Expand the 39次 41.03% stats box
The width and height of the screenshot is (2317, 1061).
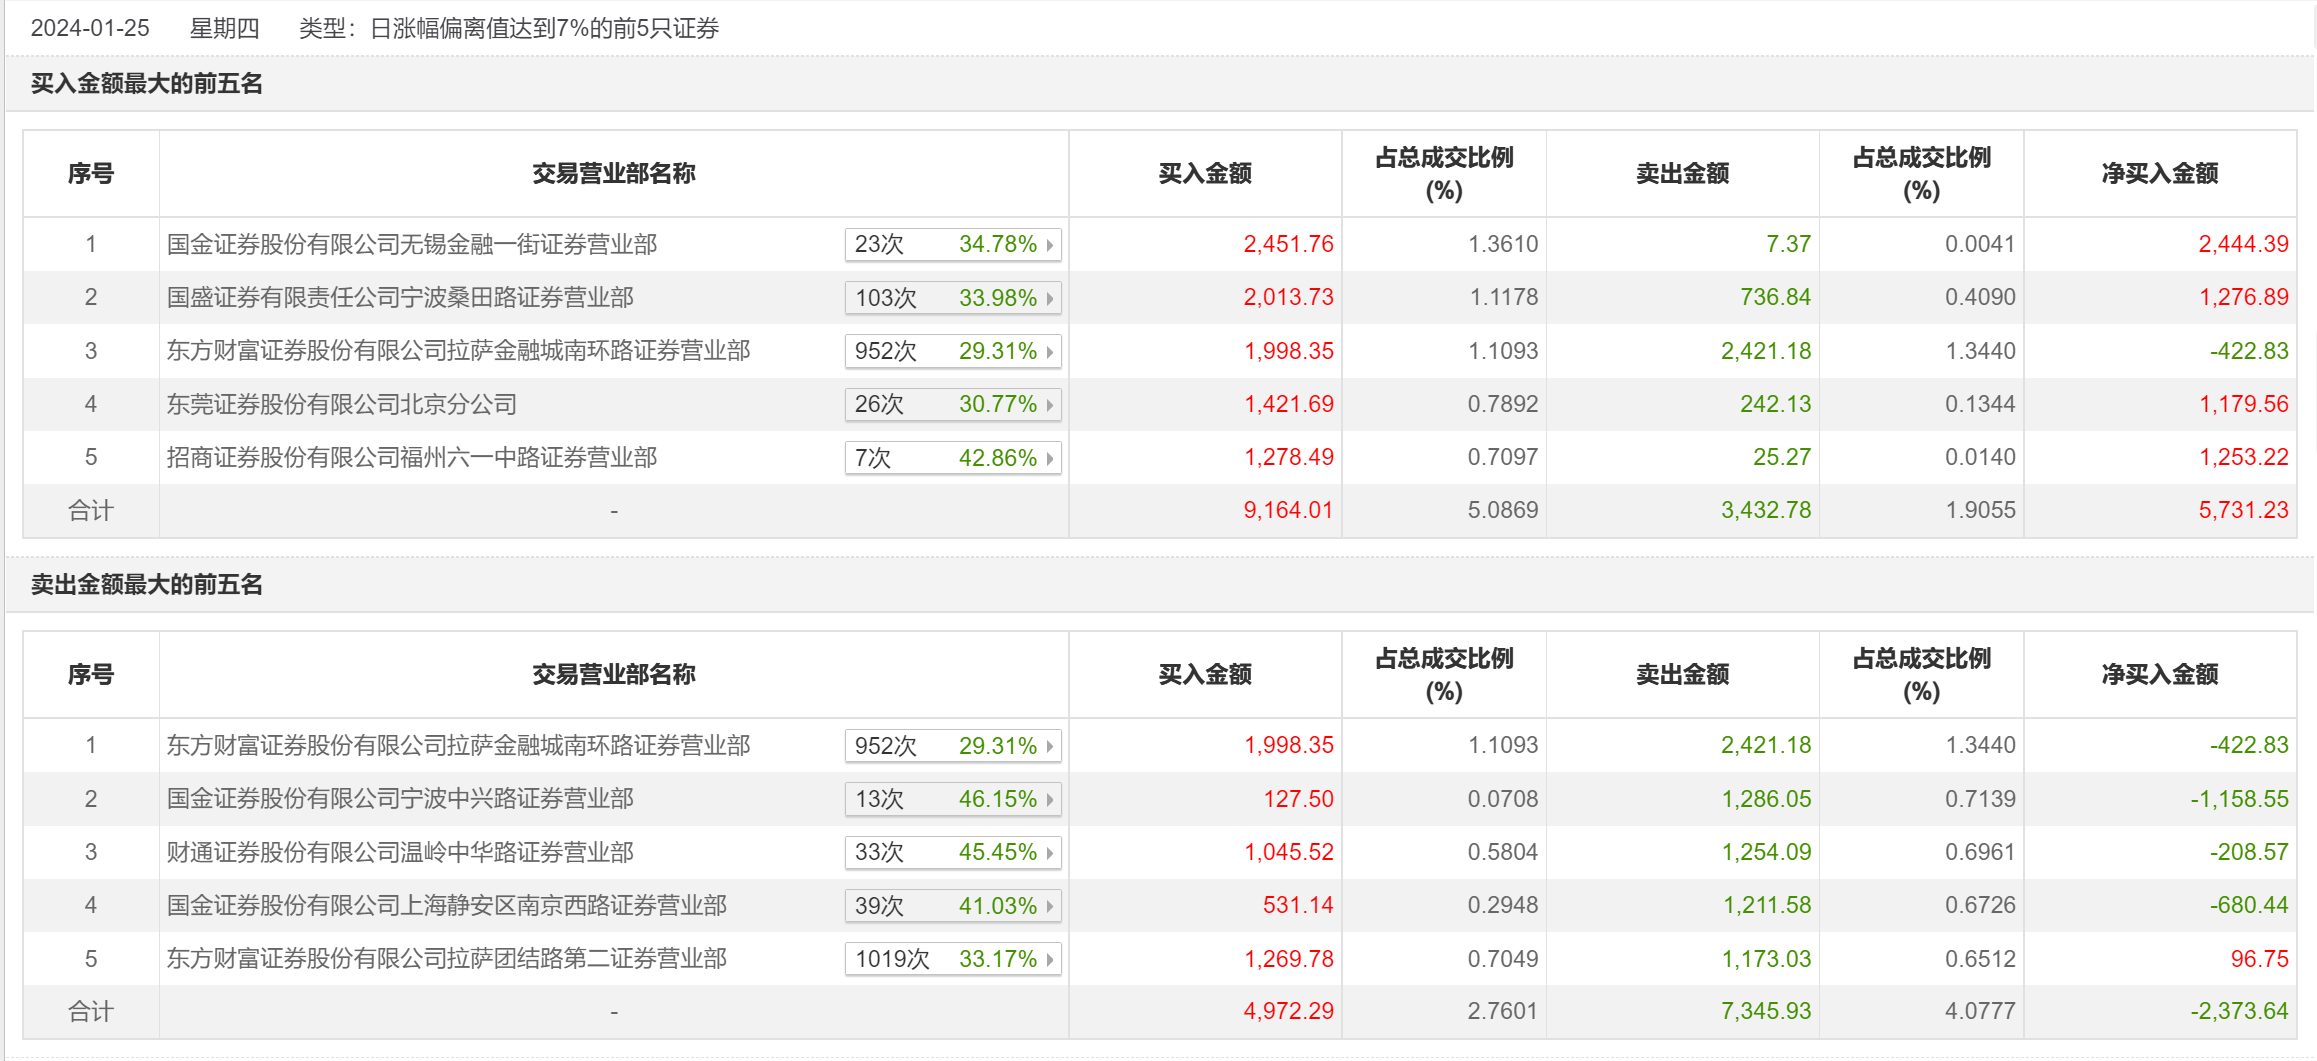pos(953,906)
